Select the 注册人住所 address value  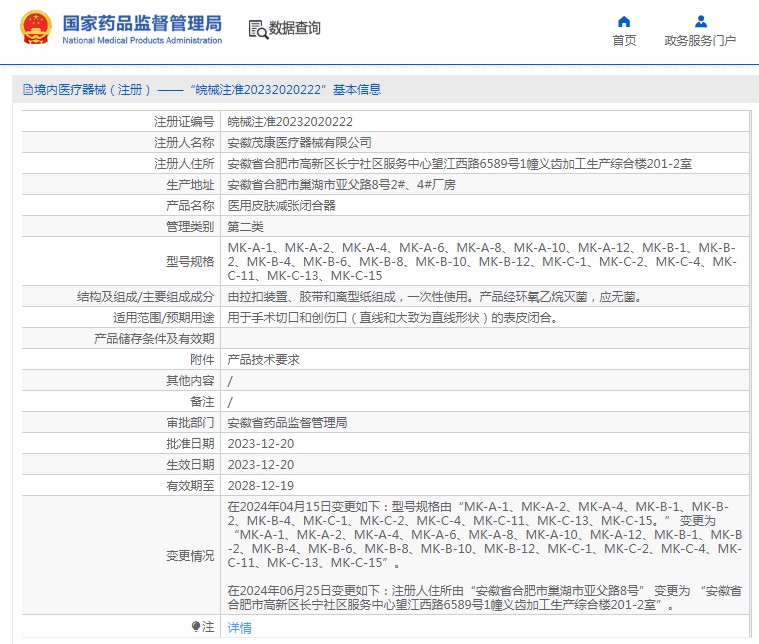click(459, 164)
